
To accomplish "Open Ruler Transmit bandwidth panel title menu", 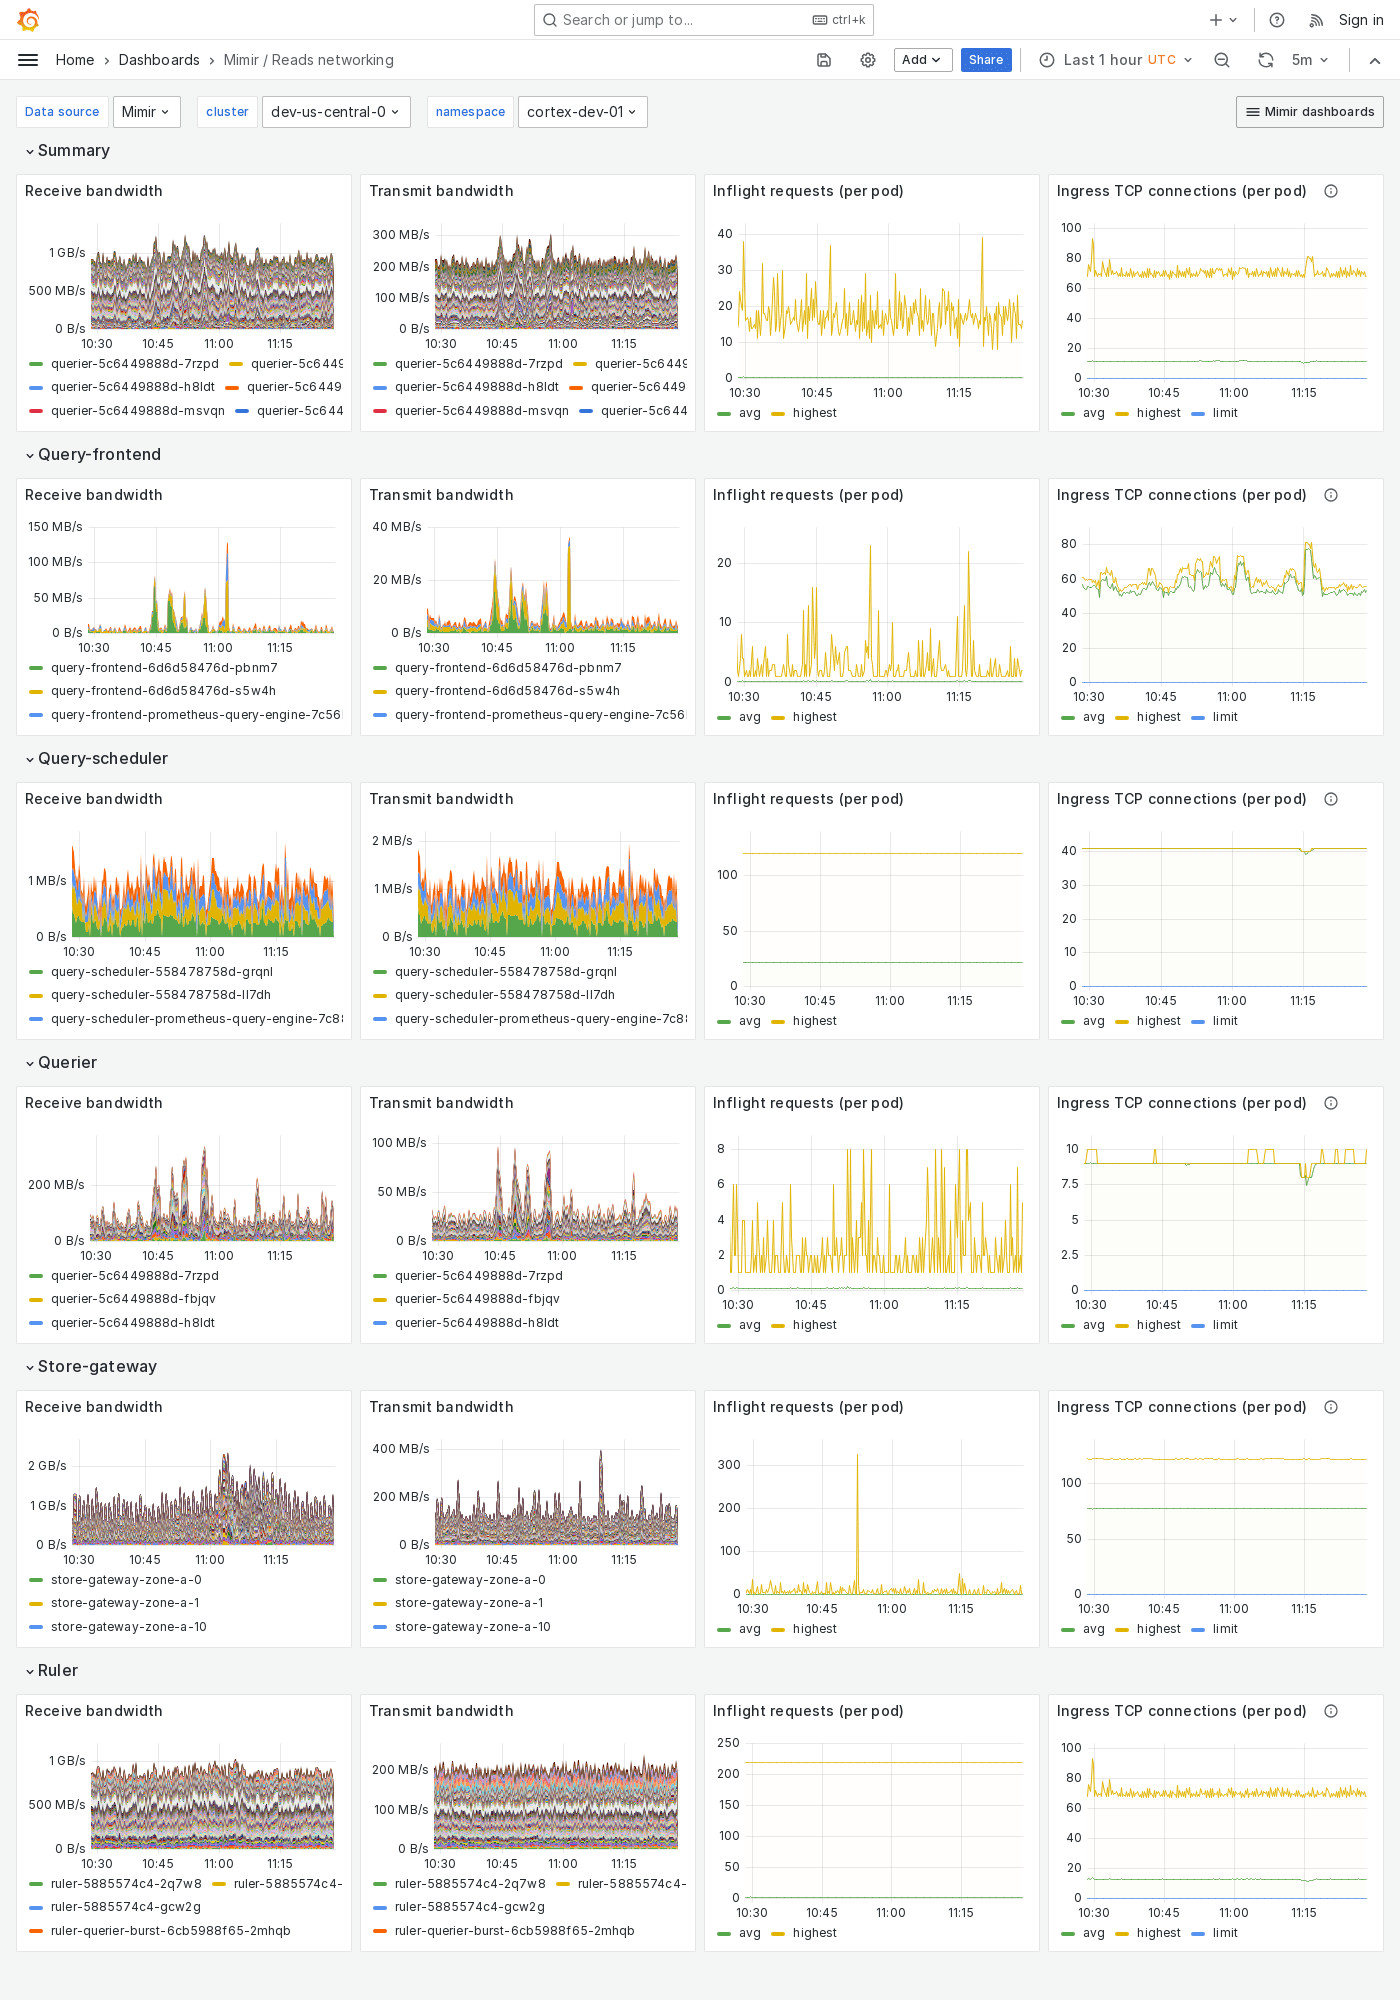I will (x=441, y=1711).
